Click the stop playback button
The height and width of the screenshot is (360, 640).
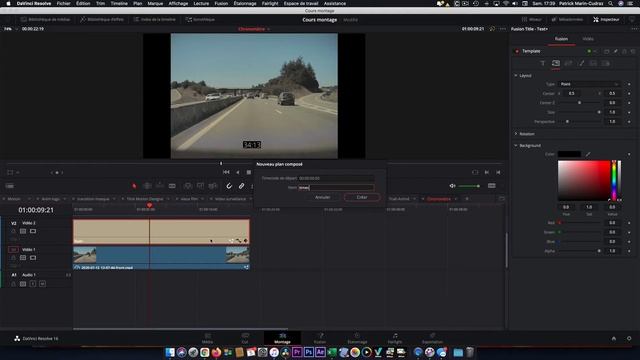coord(249,172)
